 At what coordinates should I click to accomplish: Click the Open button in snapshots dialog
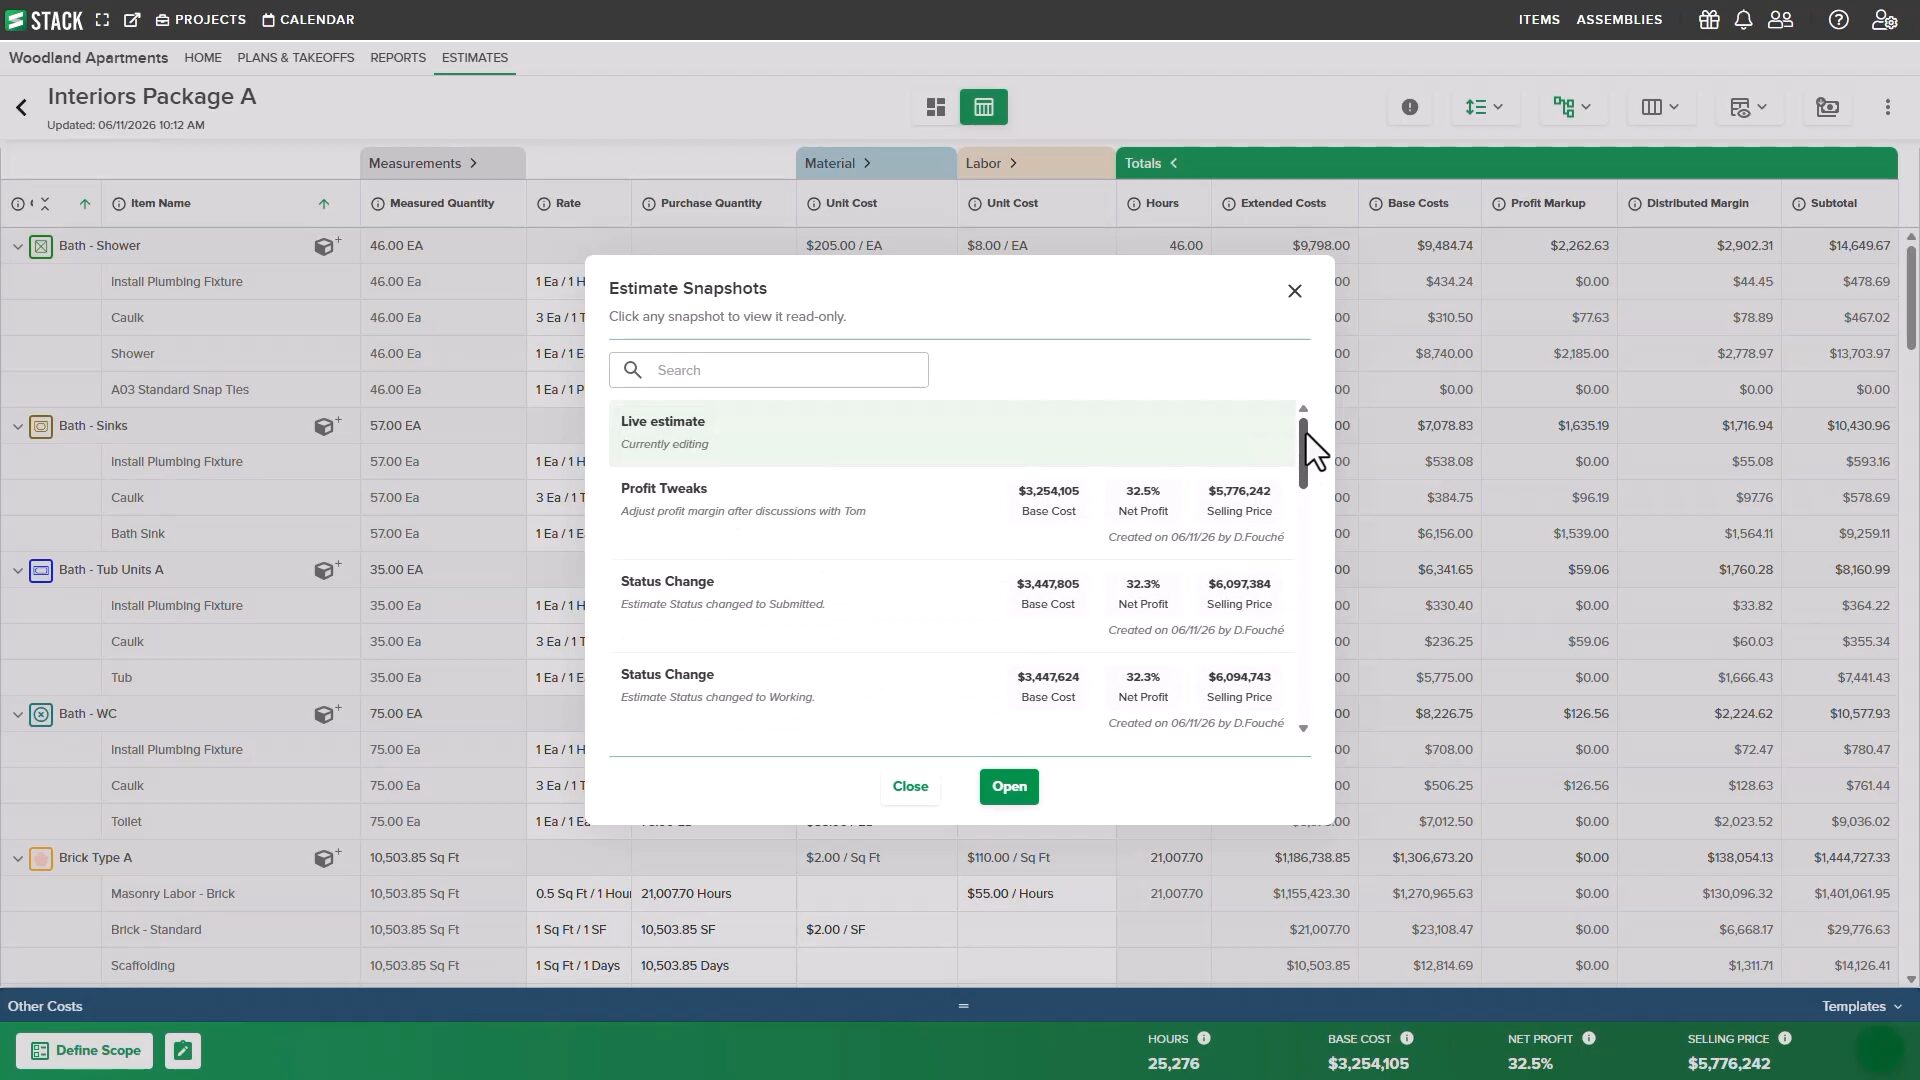click(1009, 787)
